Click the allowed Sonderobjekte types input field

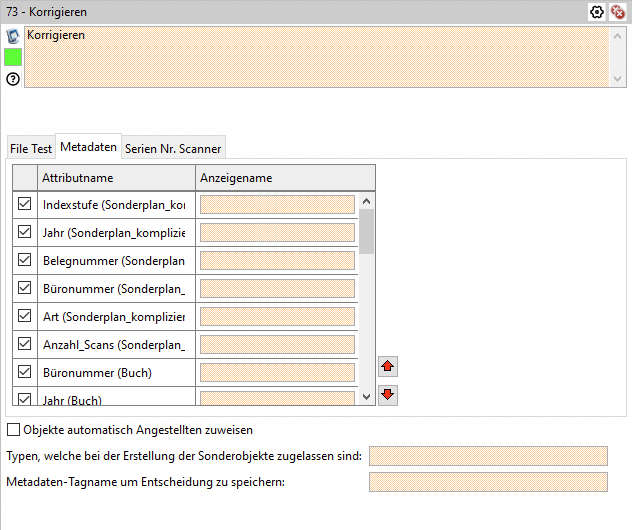pos(488,456)
